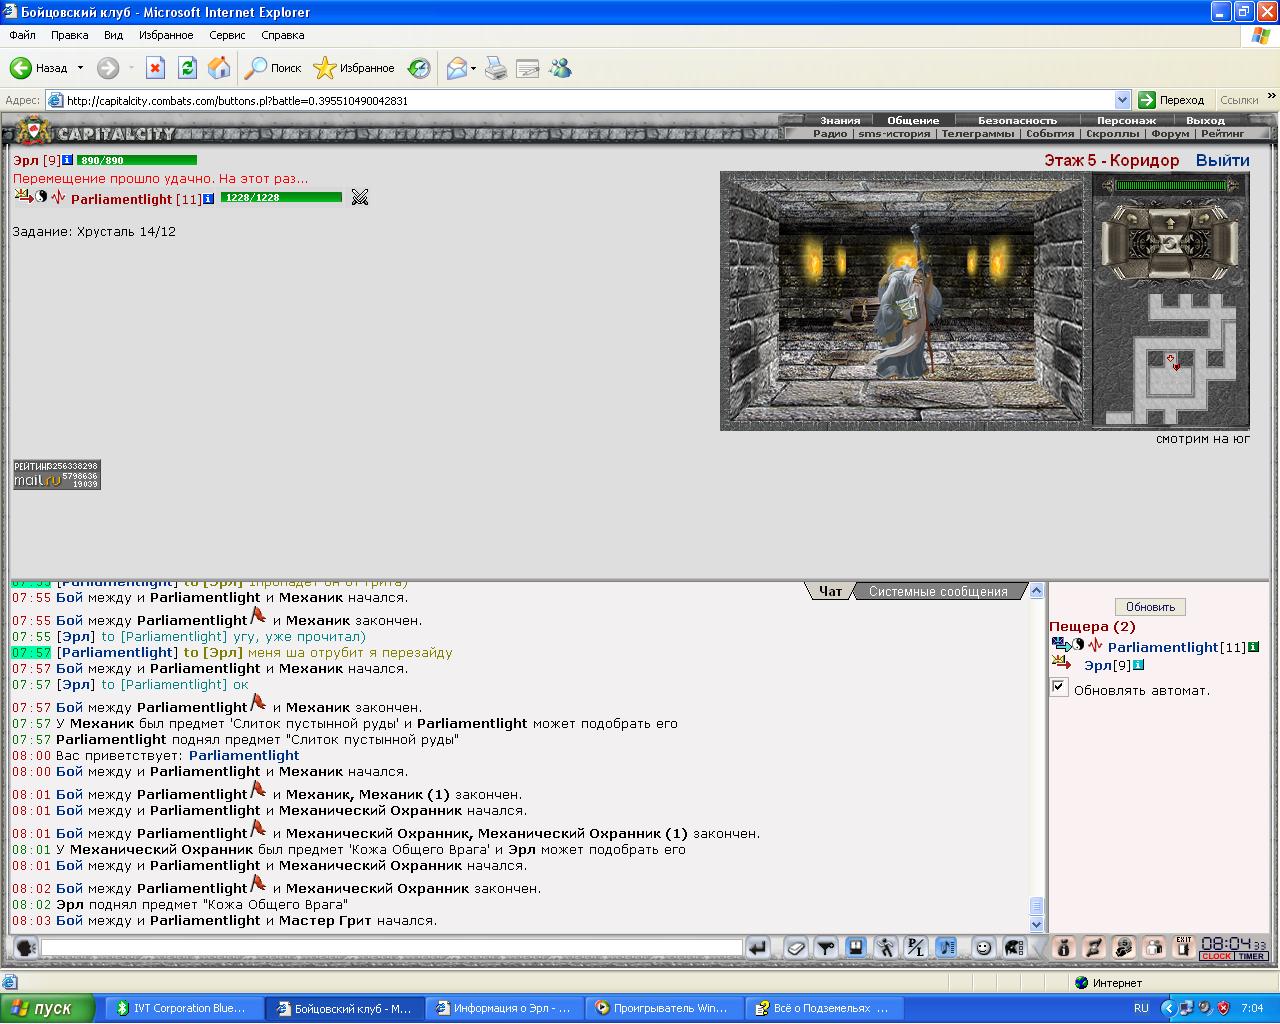This screenshot has height=1024, width=1280.
Task: Open the chat filter funnel icon
Action: (826, 948)
